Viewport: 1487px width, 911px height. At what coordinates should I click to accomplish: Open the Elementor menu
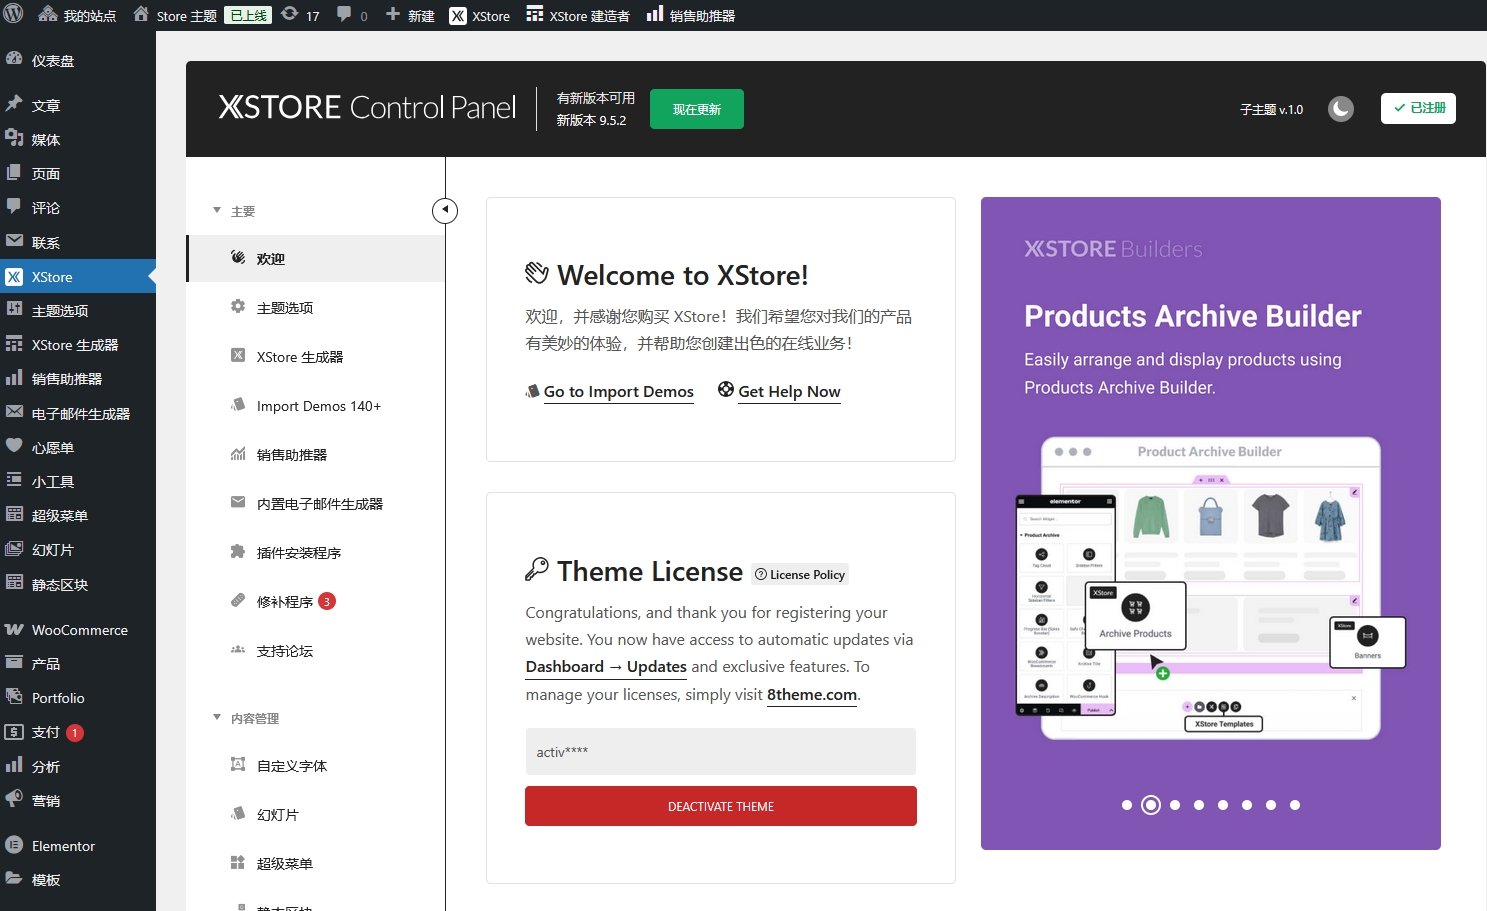[78, 846]
